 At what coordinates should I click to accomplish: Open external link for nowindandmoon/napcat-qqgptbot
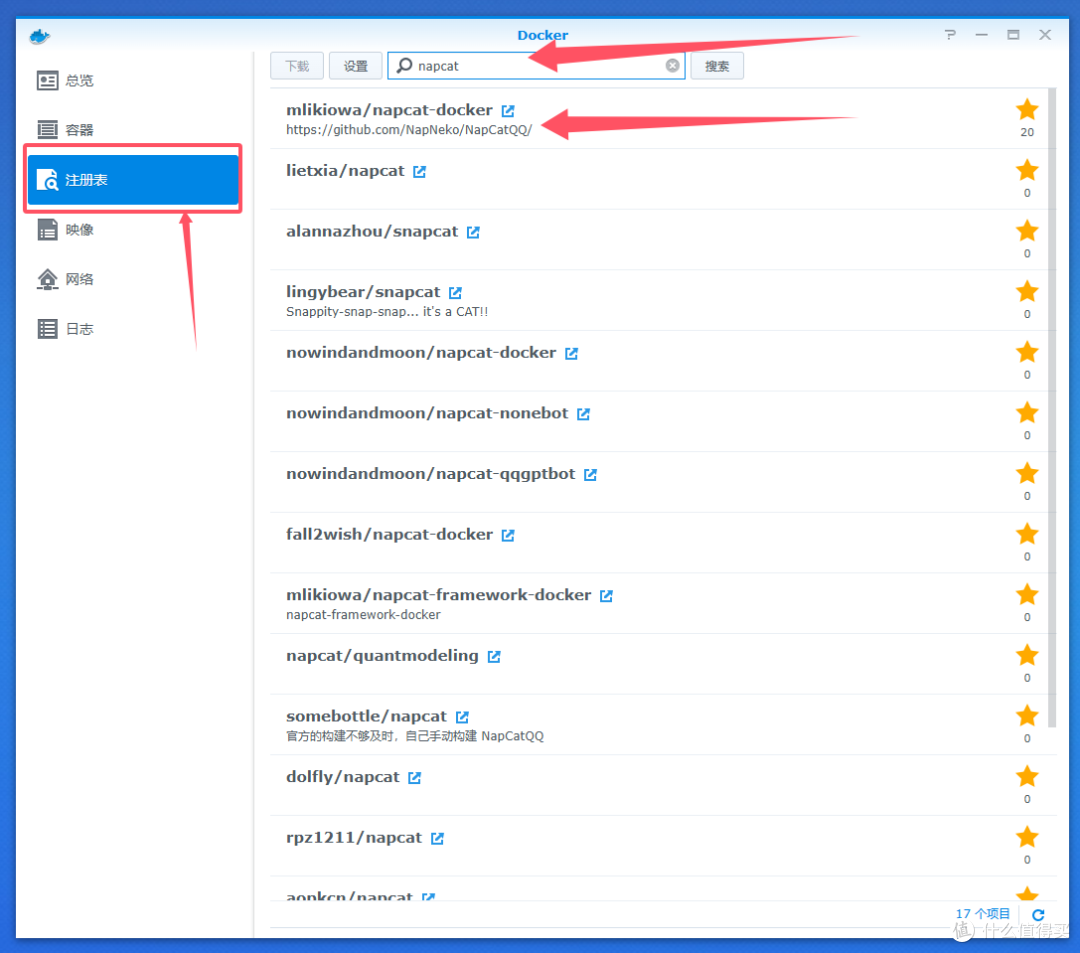click(590, 474)
